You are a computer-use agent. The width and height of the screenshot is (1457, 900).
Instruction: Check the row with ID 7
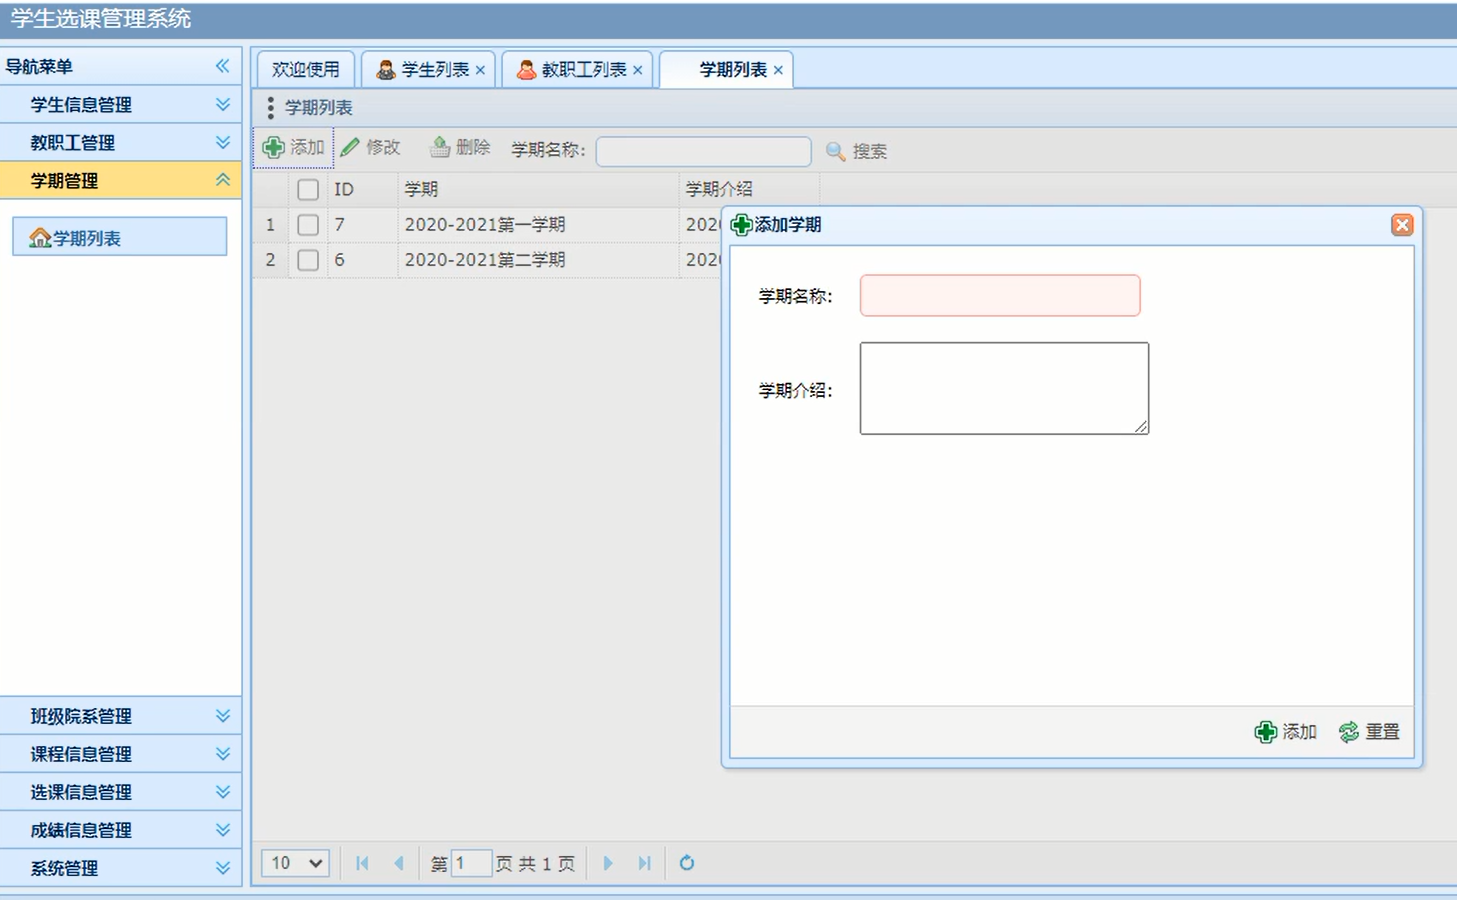click(308, 225)
